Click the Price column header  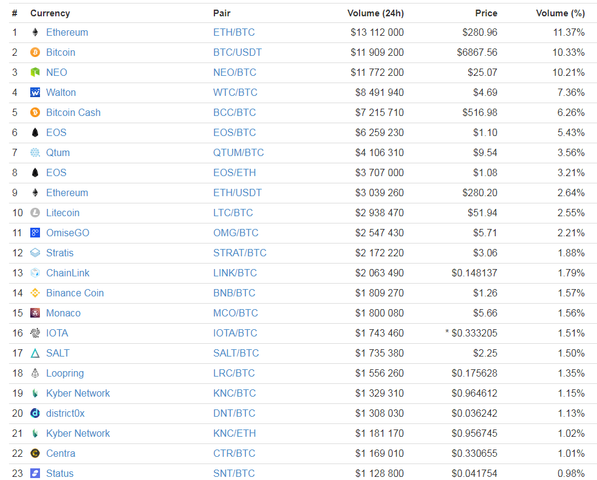pos(486,13)
